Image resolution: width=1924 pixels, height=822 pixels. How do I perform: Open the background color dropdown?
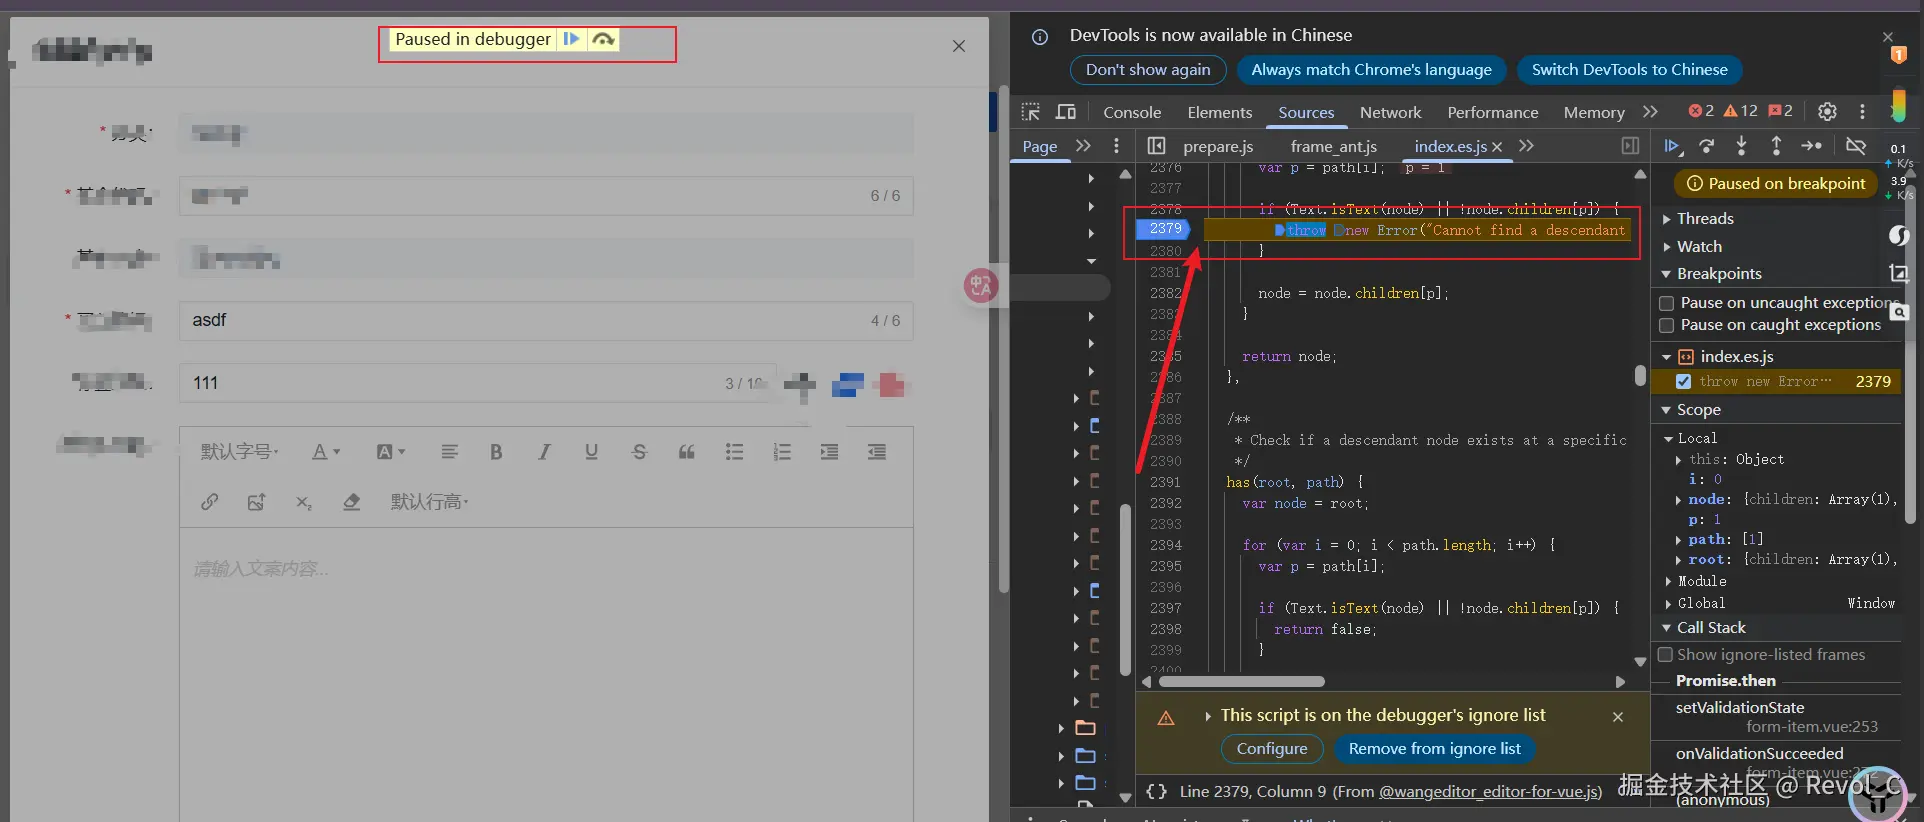[391, 452]
